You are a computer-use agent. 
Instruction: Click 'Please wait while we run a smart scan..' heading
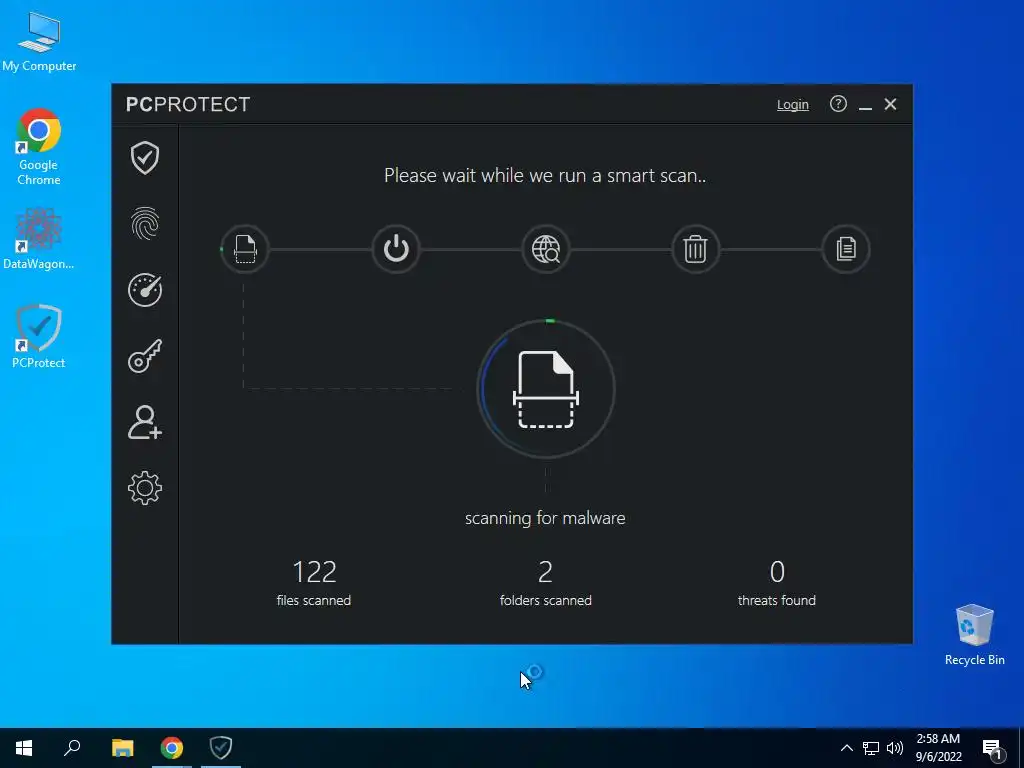tap(545, 176)
